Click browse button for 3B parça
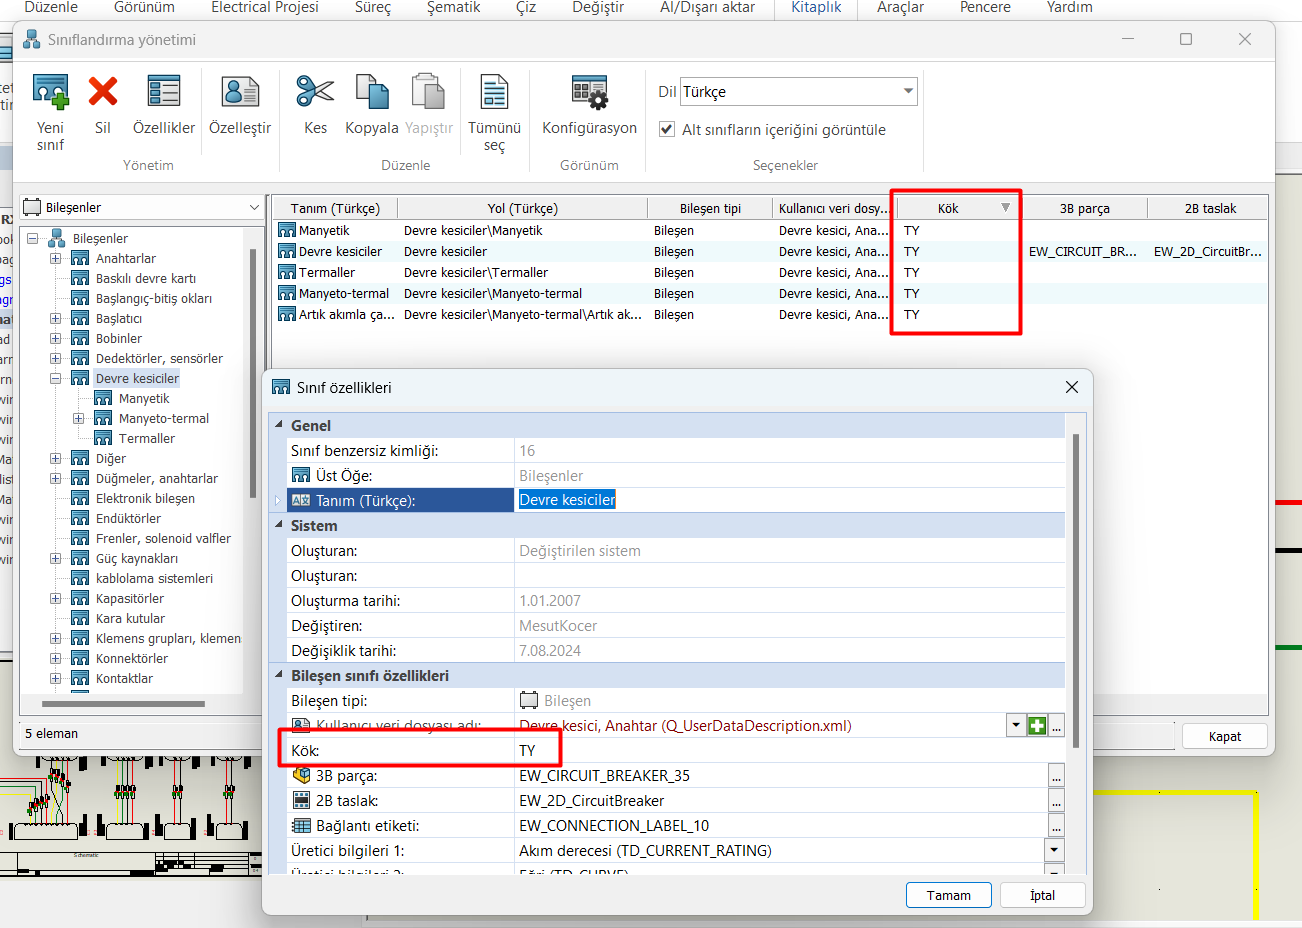1302x928 pixels. 1056,776
